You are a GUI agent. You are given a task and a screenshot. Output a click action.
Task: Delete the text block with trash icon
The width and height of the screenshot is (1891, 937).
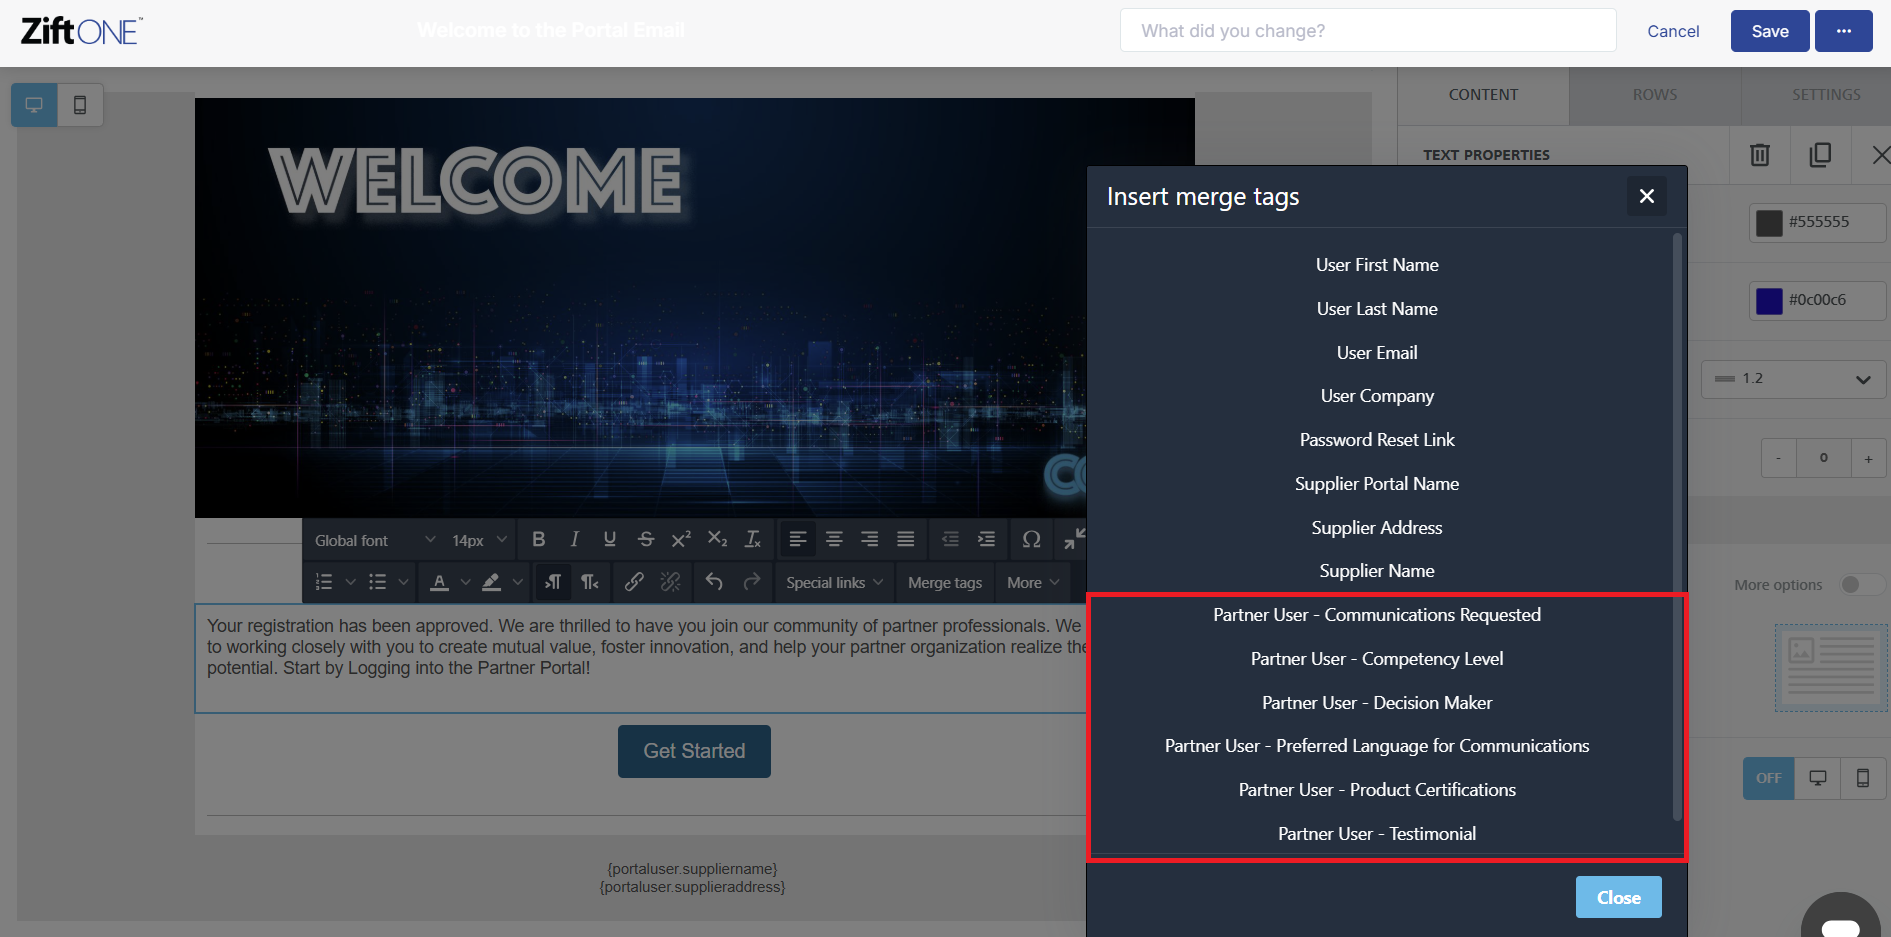point(1760,155)
